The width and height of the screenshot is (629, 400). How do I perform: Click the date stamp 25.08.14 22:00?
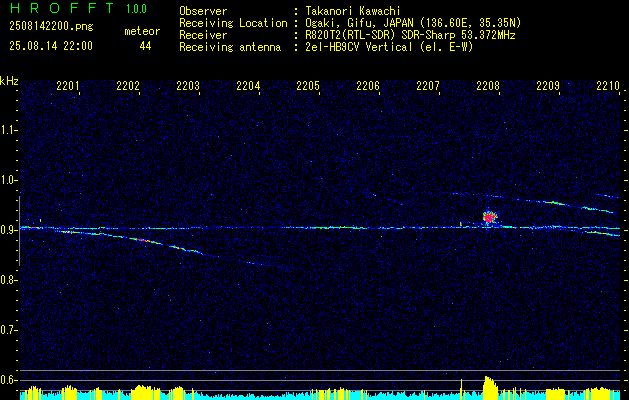[x=51, y=46]
